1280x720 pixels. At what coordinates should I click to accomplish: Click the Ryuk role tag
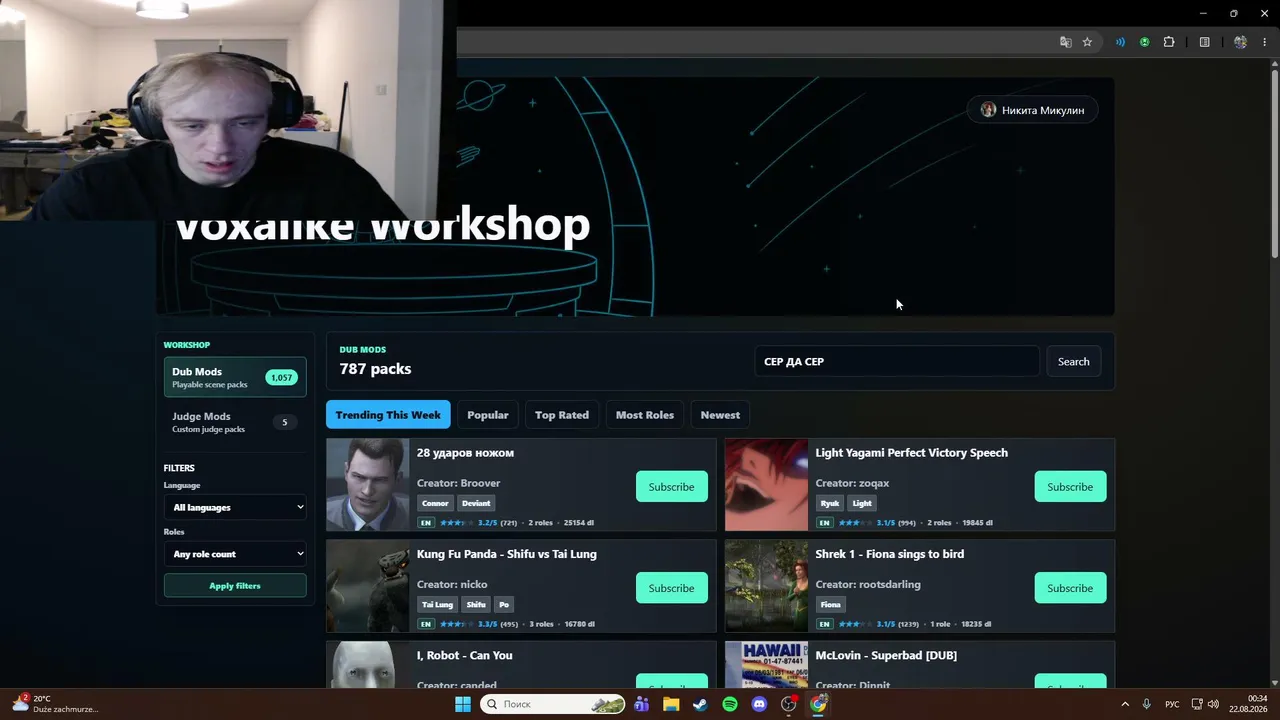830,503
